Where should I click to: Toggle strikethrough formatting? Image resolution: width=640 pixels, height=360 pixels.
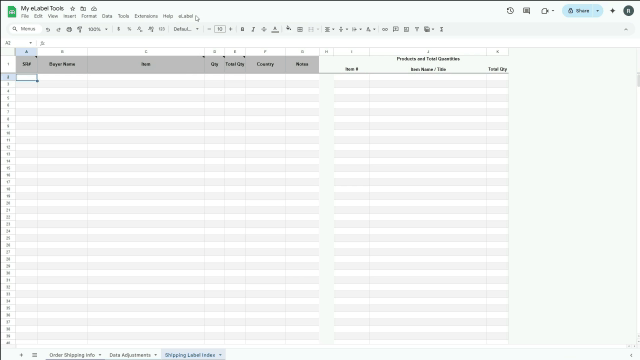tap(264, 29)
